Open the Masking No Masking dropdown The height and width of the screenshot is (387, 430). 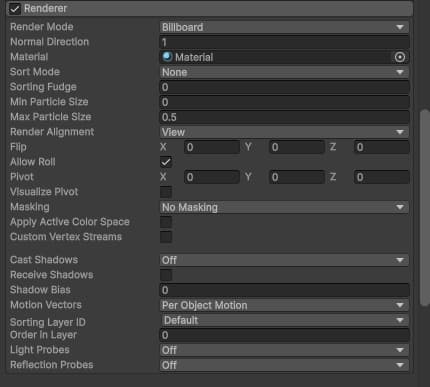point(284,207)
